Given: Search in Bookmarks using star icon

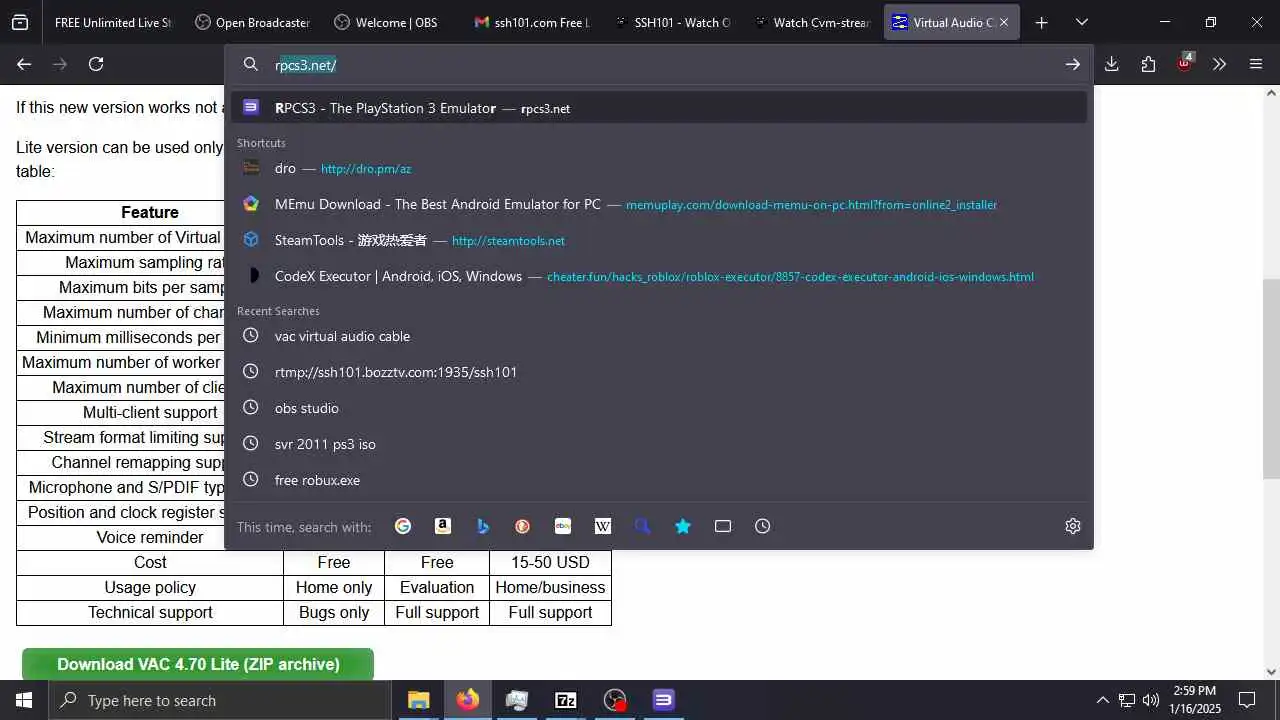Looking at the screenshot, I should click(683, 526).
